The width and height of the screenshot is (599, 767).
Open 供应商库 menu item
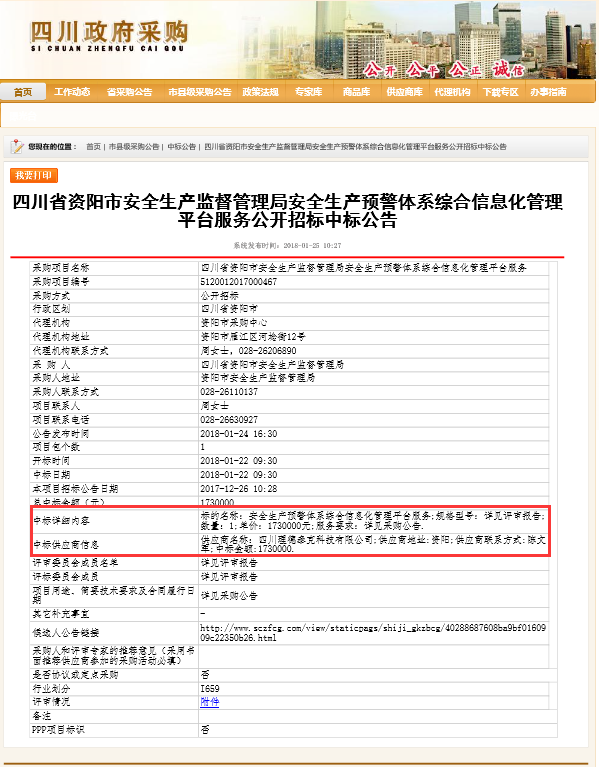(404, 91)
